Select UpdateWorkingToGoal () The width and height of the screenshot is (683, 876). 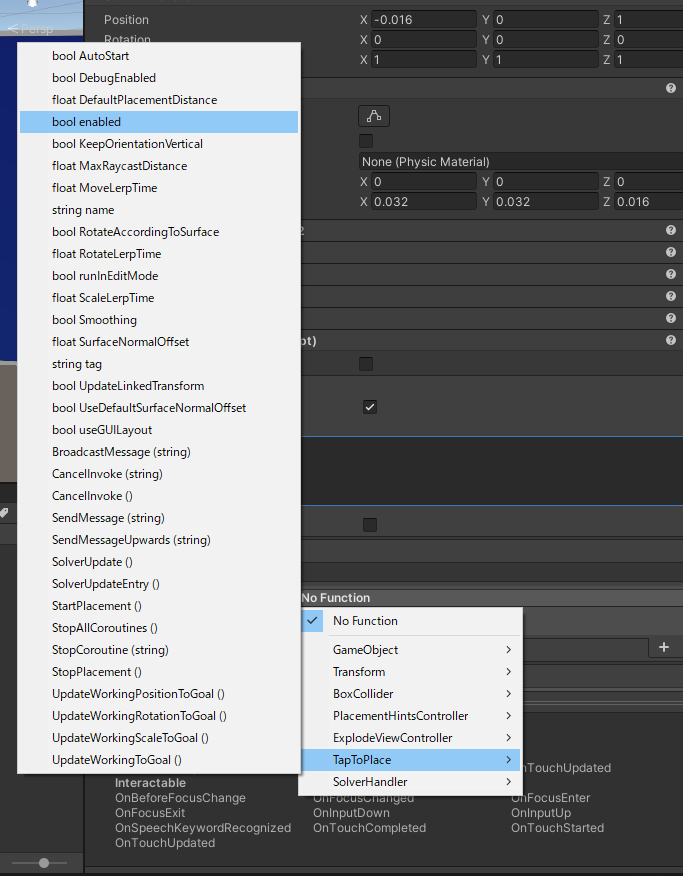(159, 760)
